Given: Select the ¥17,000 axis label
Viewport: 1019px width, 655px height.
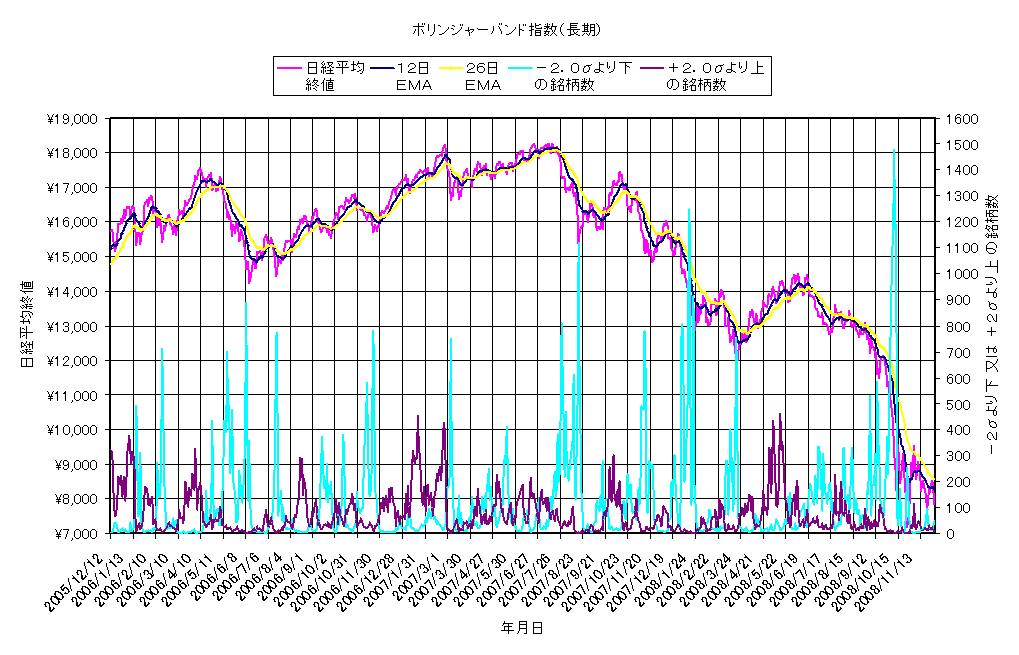Looking at the screenshot, I should 72,188.
